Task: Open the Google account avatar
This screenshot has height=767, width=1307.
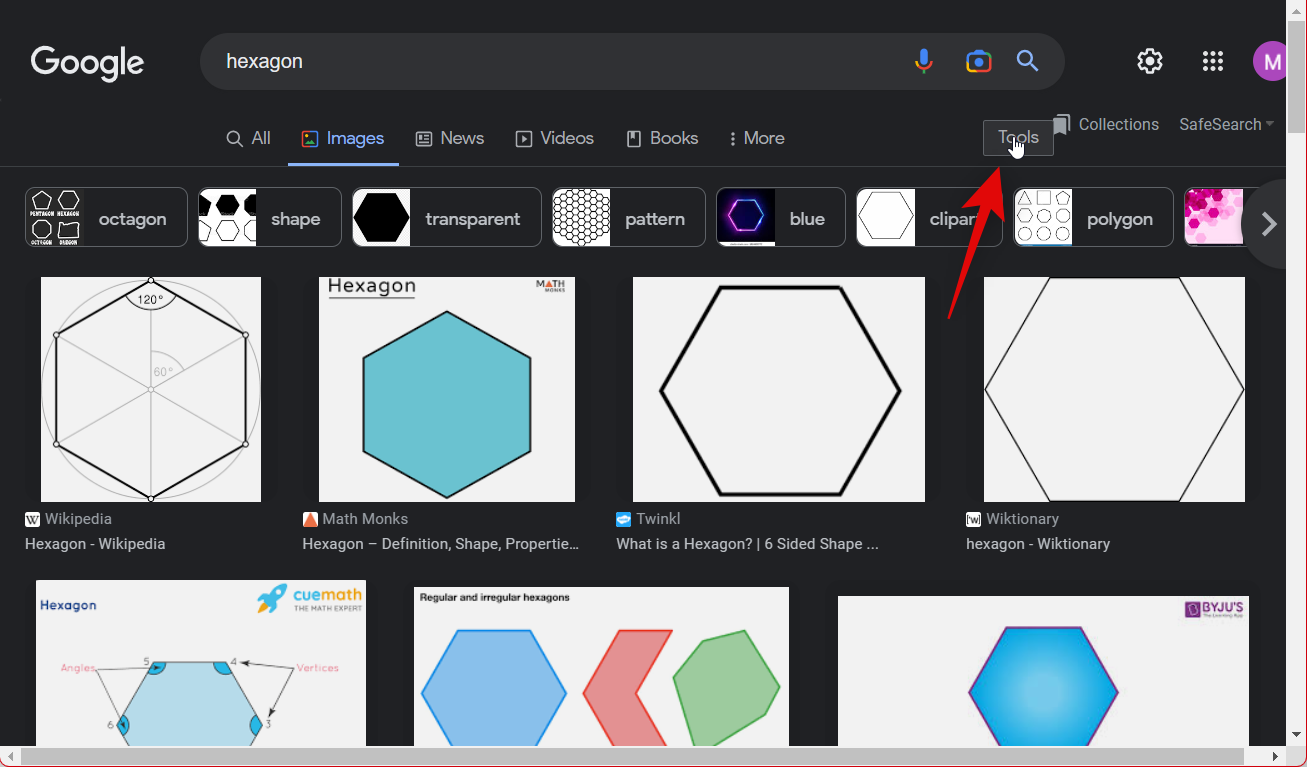Action: point(1269,61)
